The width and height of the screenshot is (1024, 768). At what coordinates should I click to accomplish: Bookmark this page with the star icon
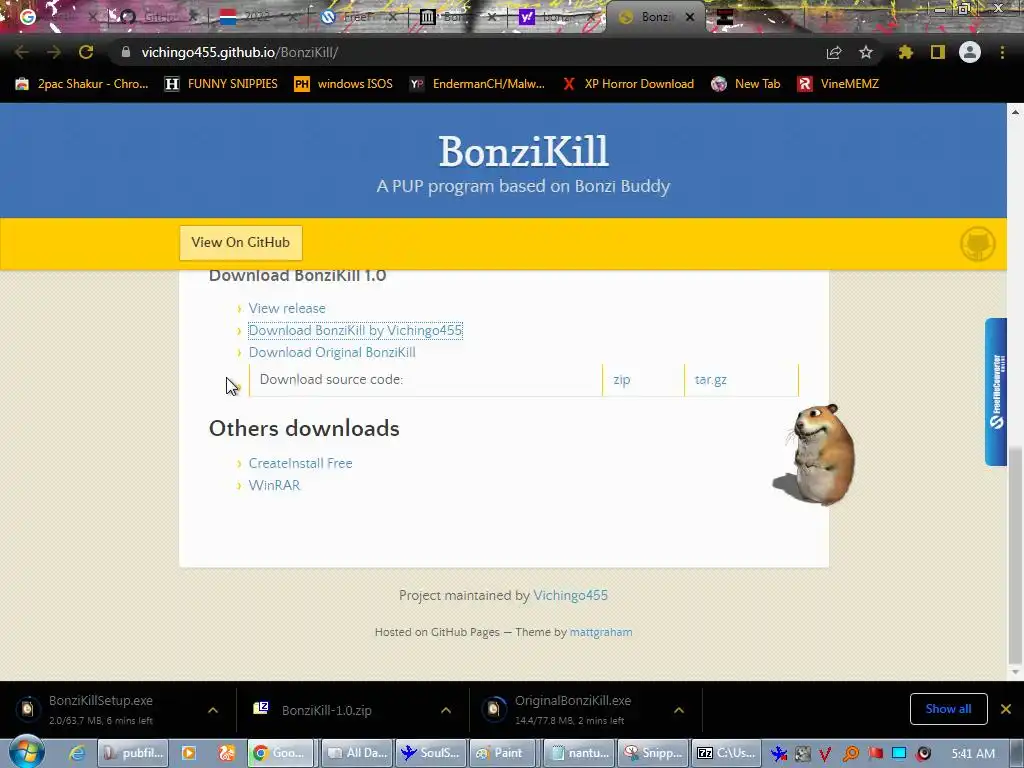click(x=866, y=52)
